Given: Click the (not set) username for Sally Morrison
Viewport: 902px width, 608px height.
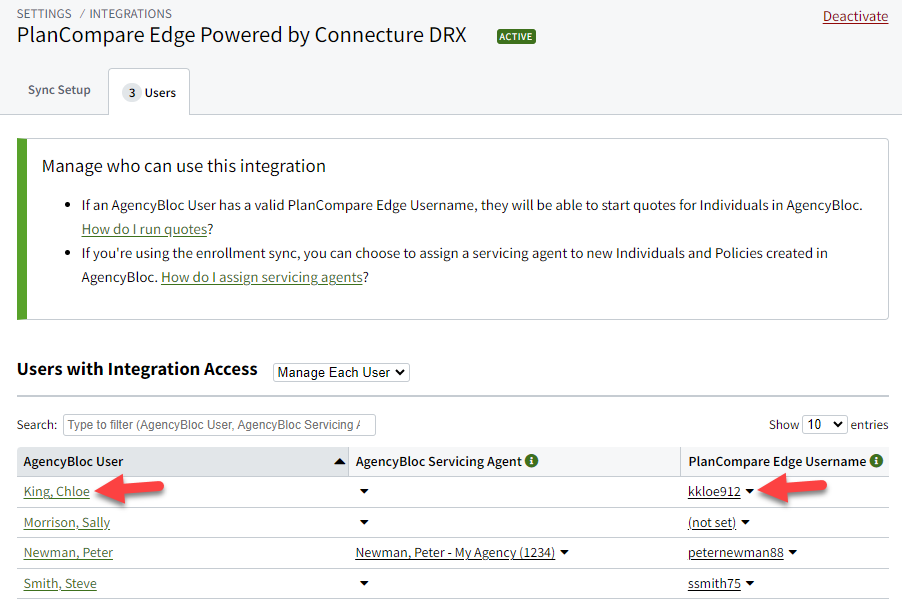Looking at the screenshot, I should tap(712, 522).
